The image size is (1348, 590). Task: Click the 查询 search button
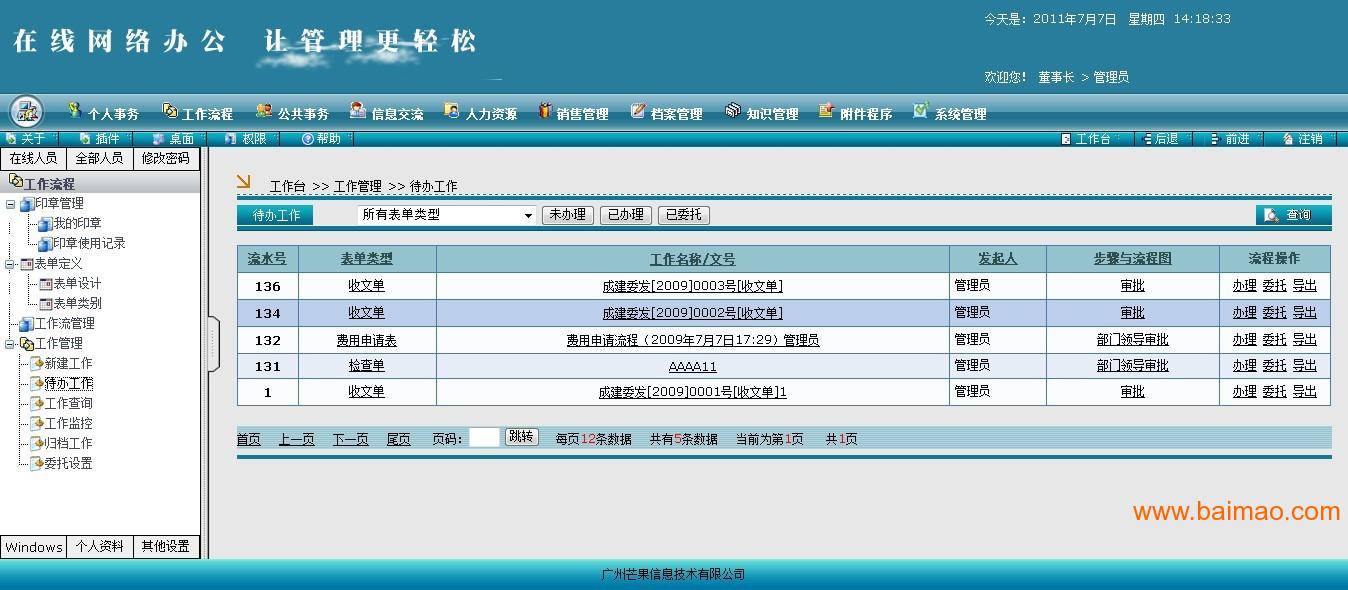[x=1294, y=214]
